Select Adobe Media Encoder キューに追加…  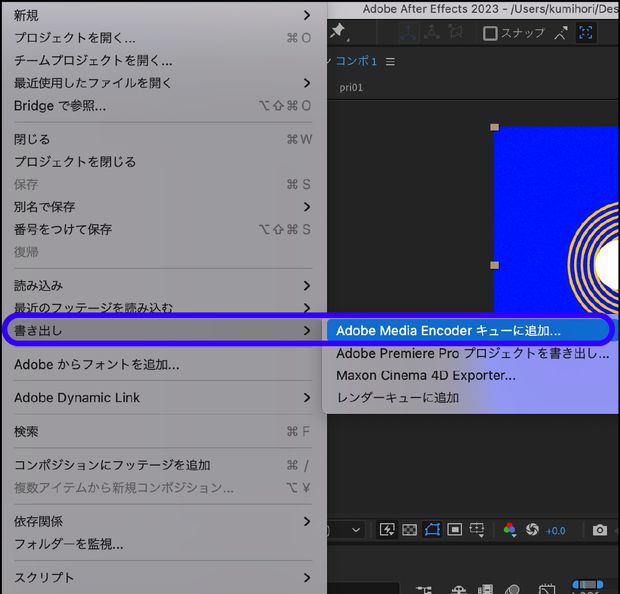point(473,331)
